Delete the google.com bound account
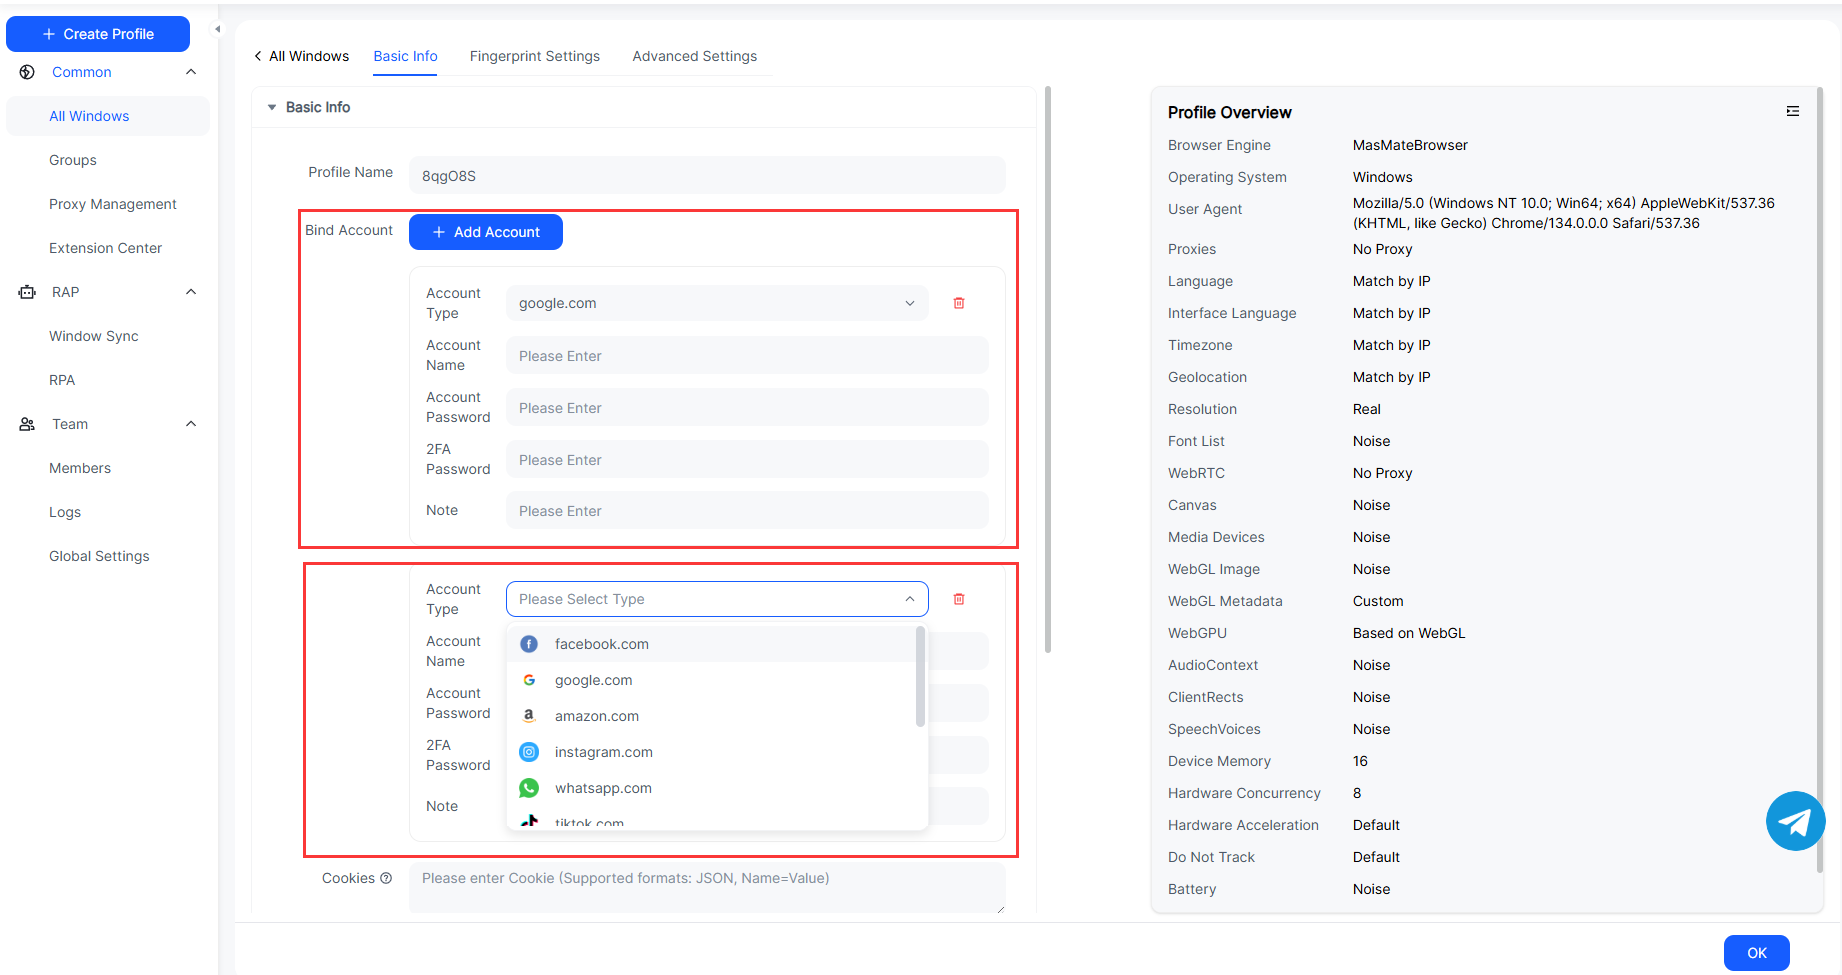 [958, 303]
